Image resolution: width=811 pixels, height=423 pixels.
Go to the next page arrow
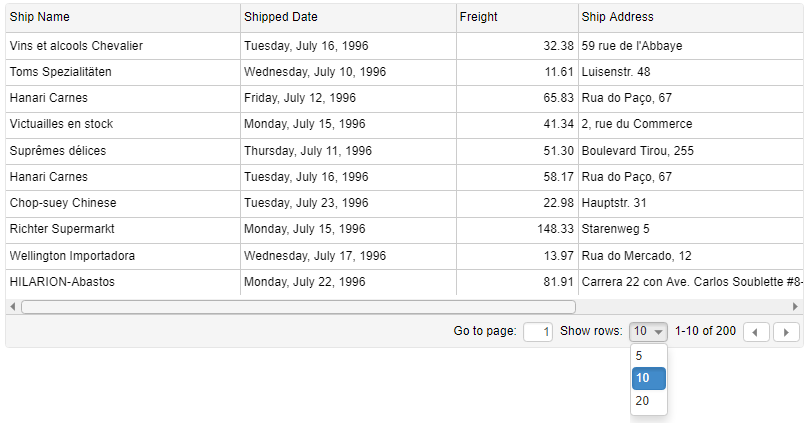[786, 332]
